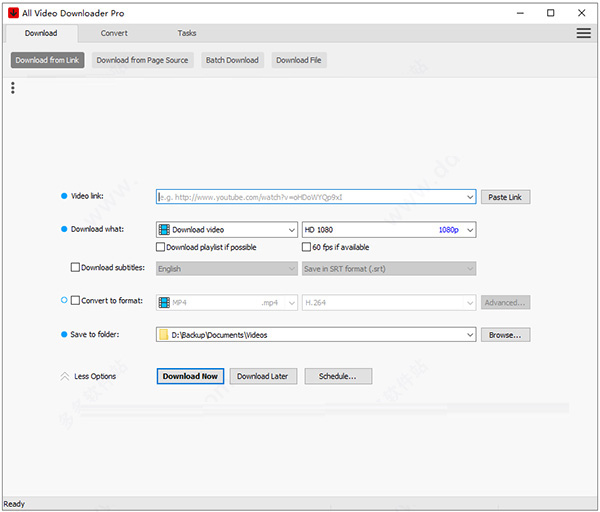This screenshot has height=512, width=600.
Task: Maximize the All Video Downloader Pro window
Action: (550, 13)
